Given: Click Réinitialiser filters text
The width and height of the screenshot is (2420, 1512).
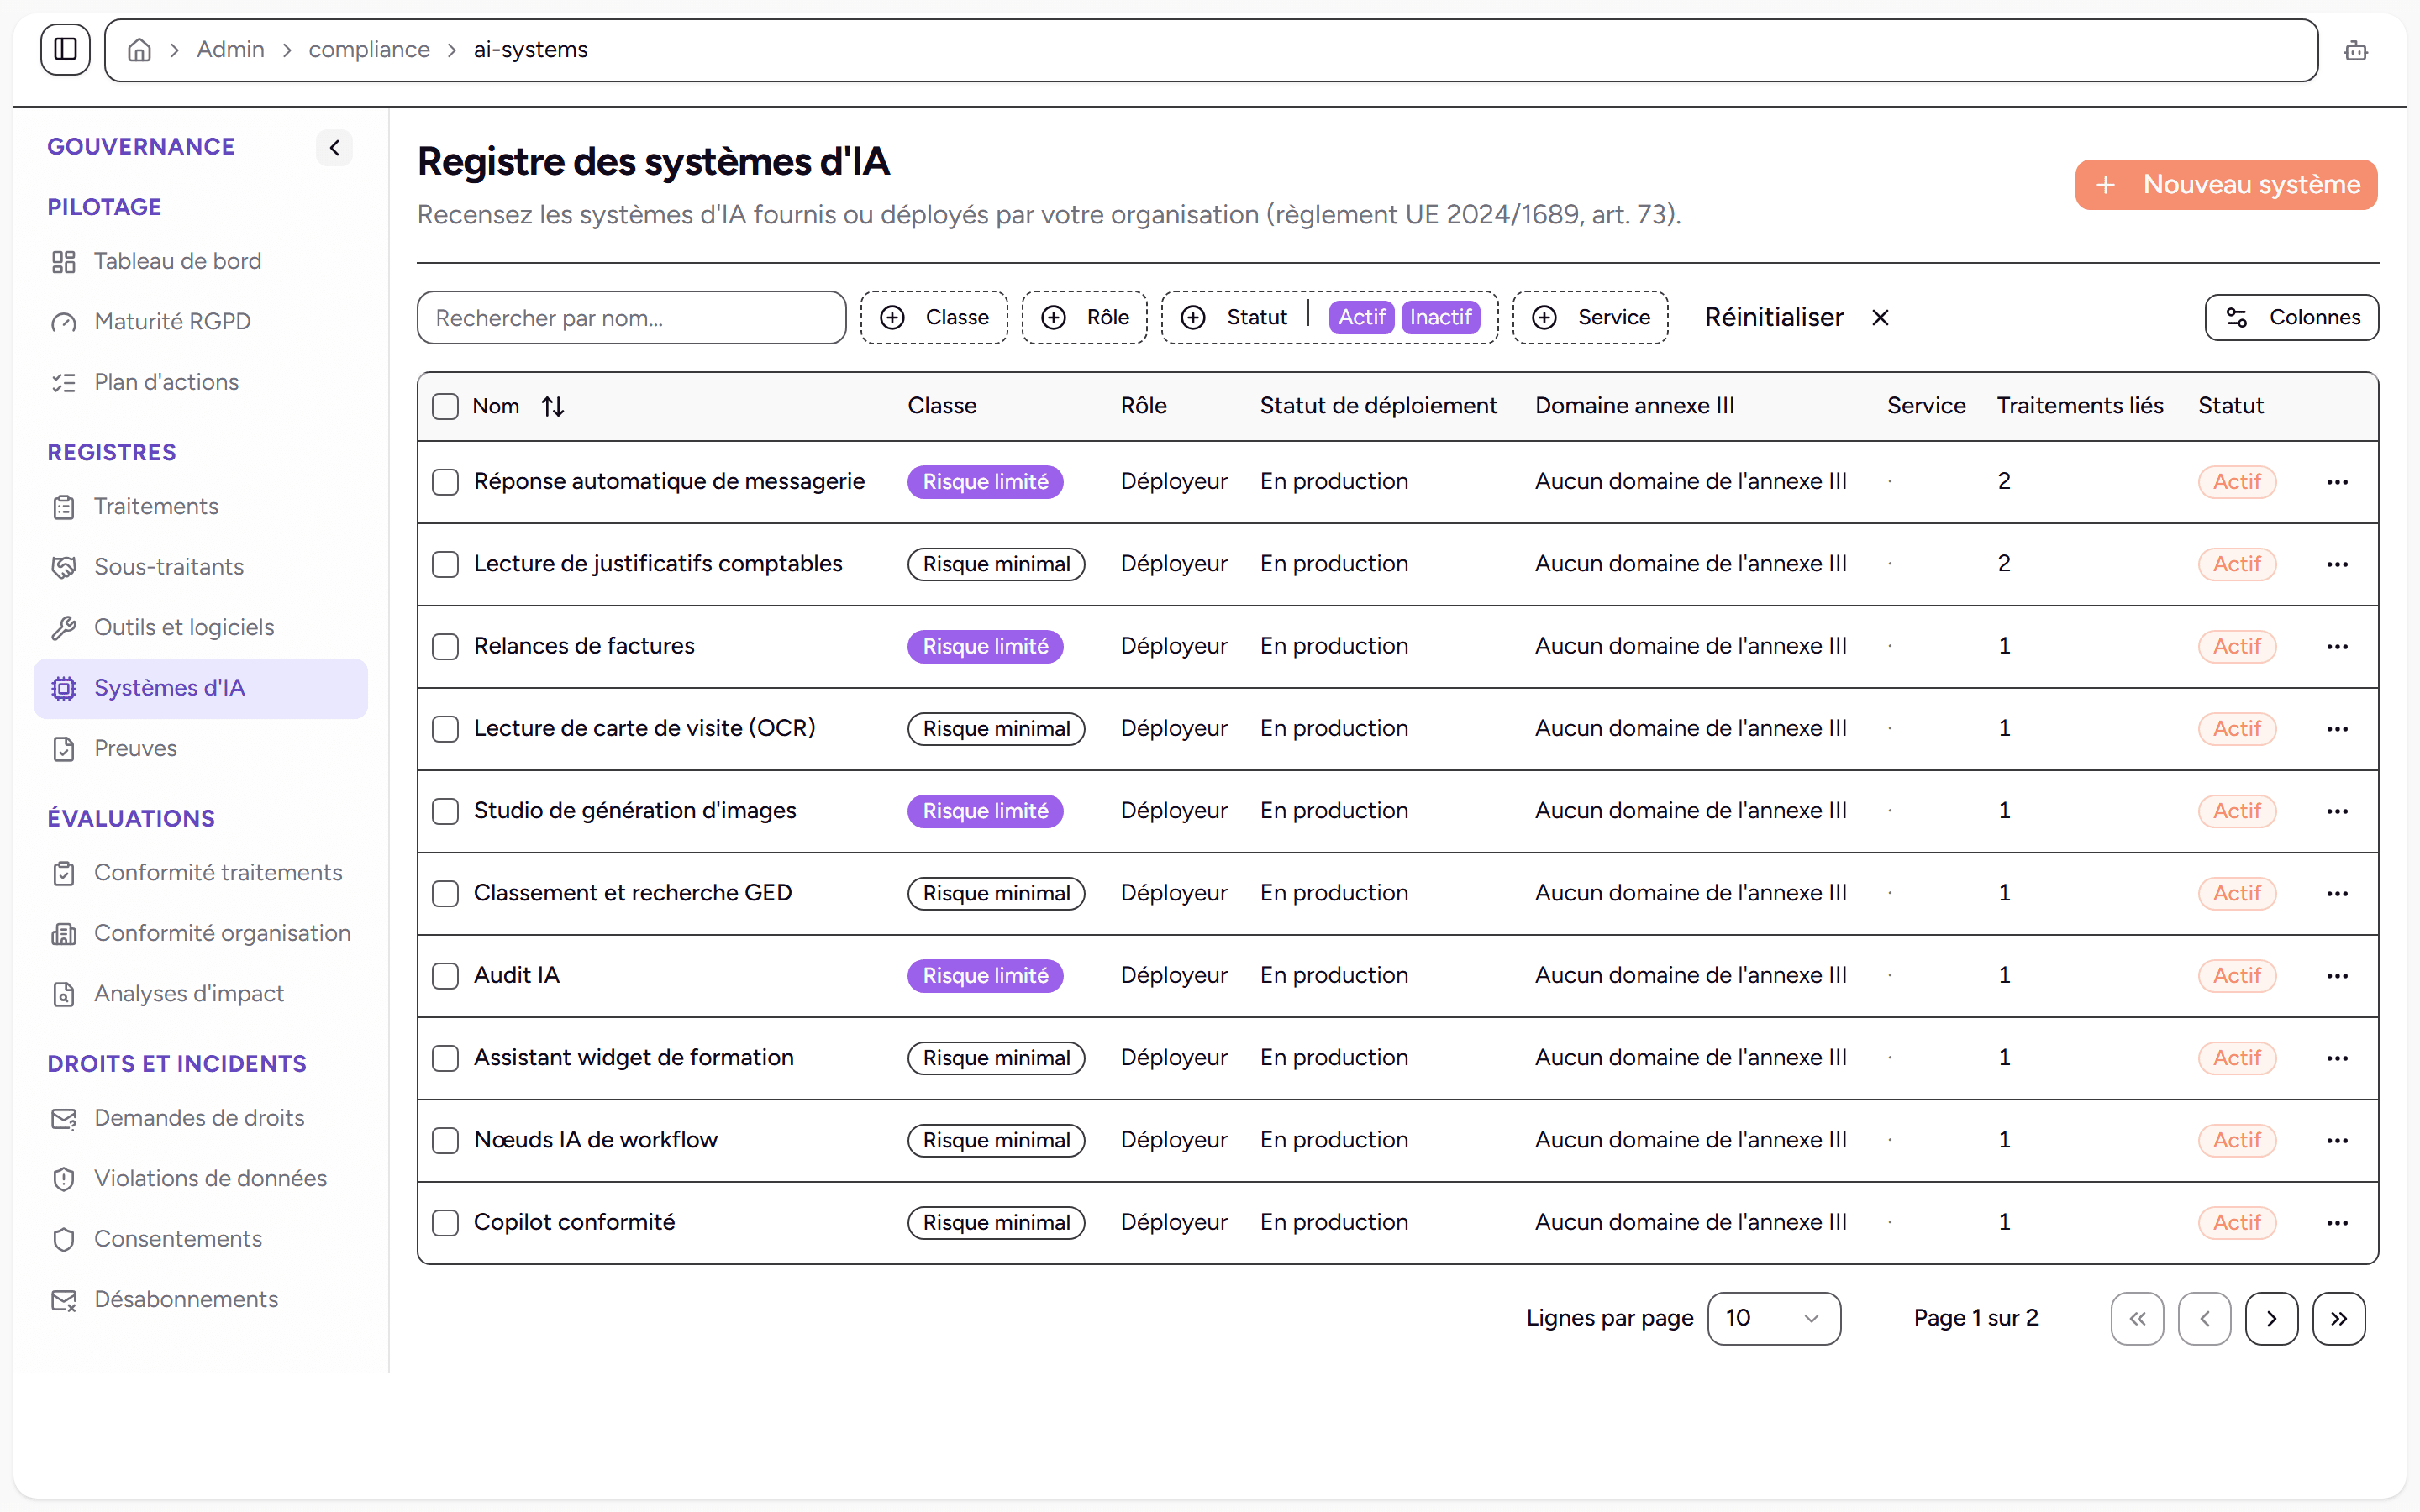Looking at the screenshot, I should click(x=1774, y=318).
